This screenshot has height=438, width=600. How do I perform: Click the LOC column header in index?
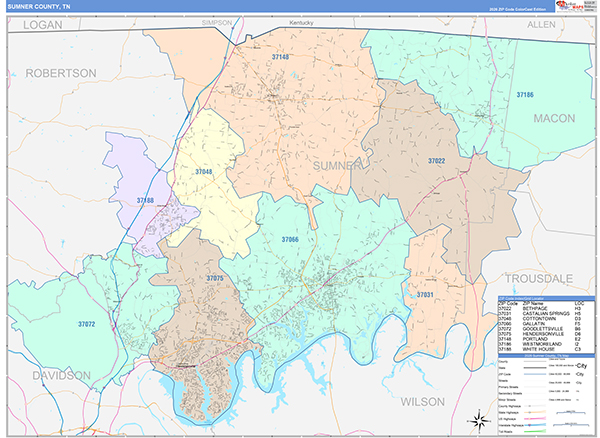pos(580,303)
